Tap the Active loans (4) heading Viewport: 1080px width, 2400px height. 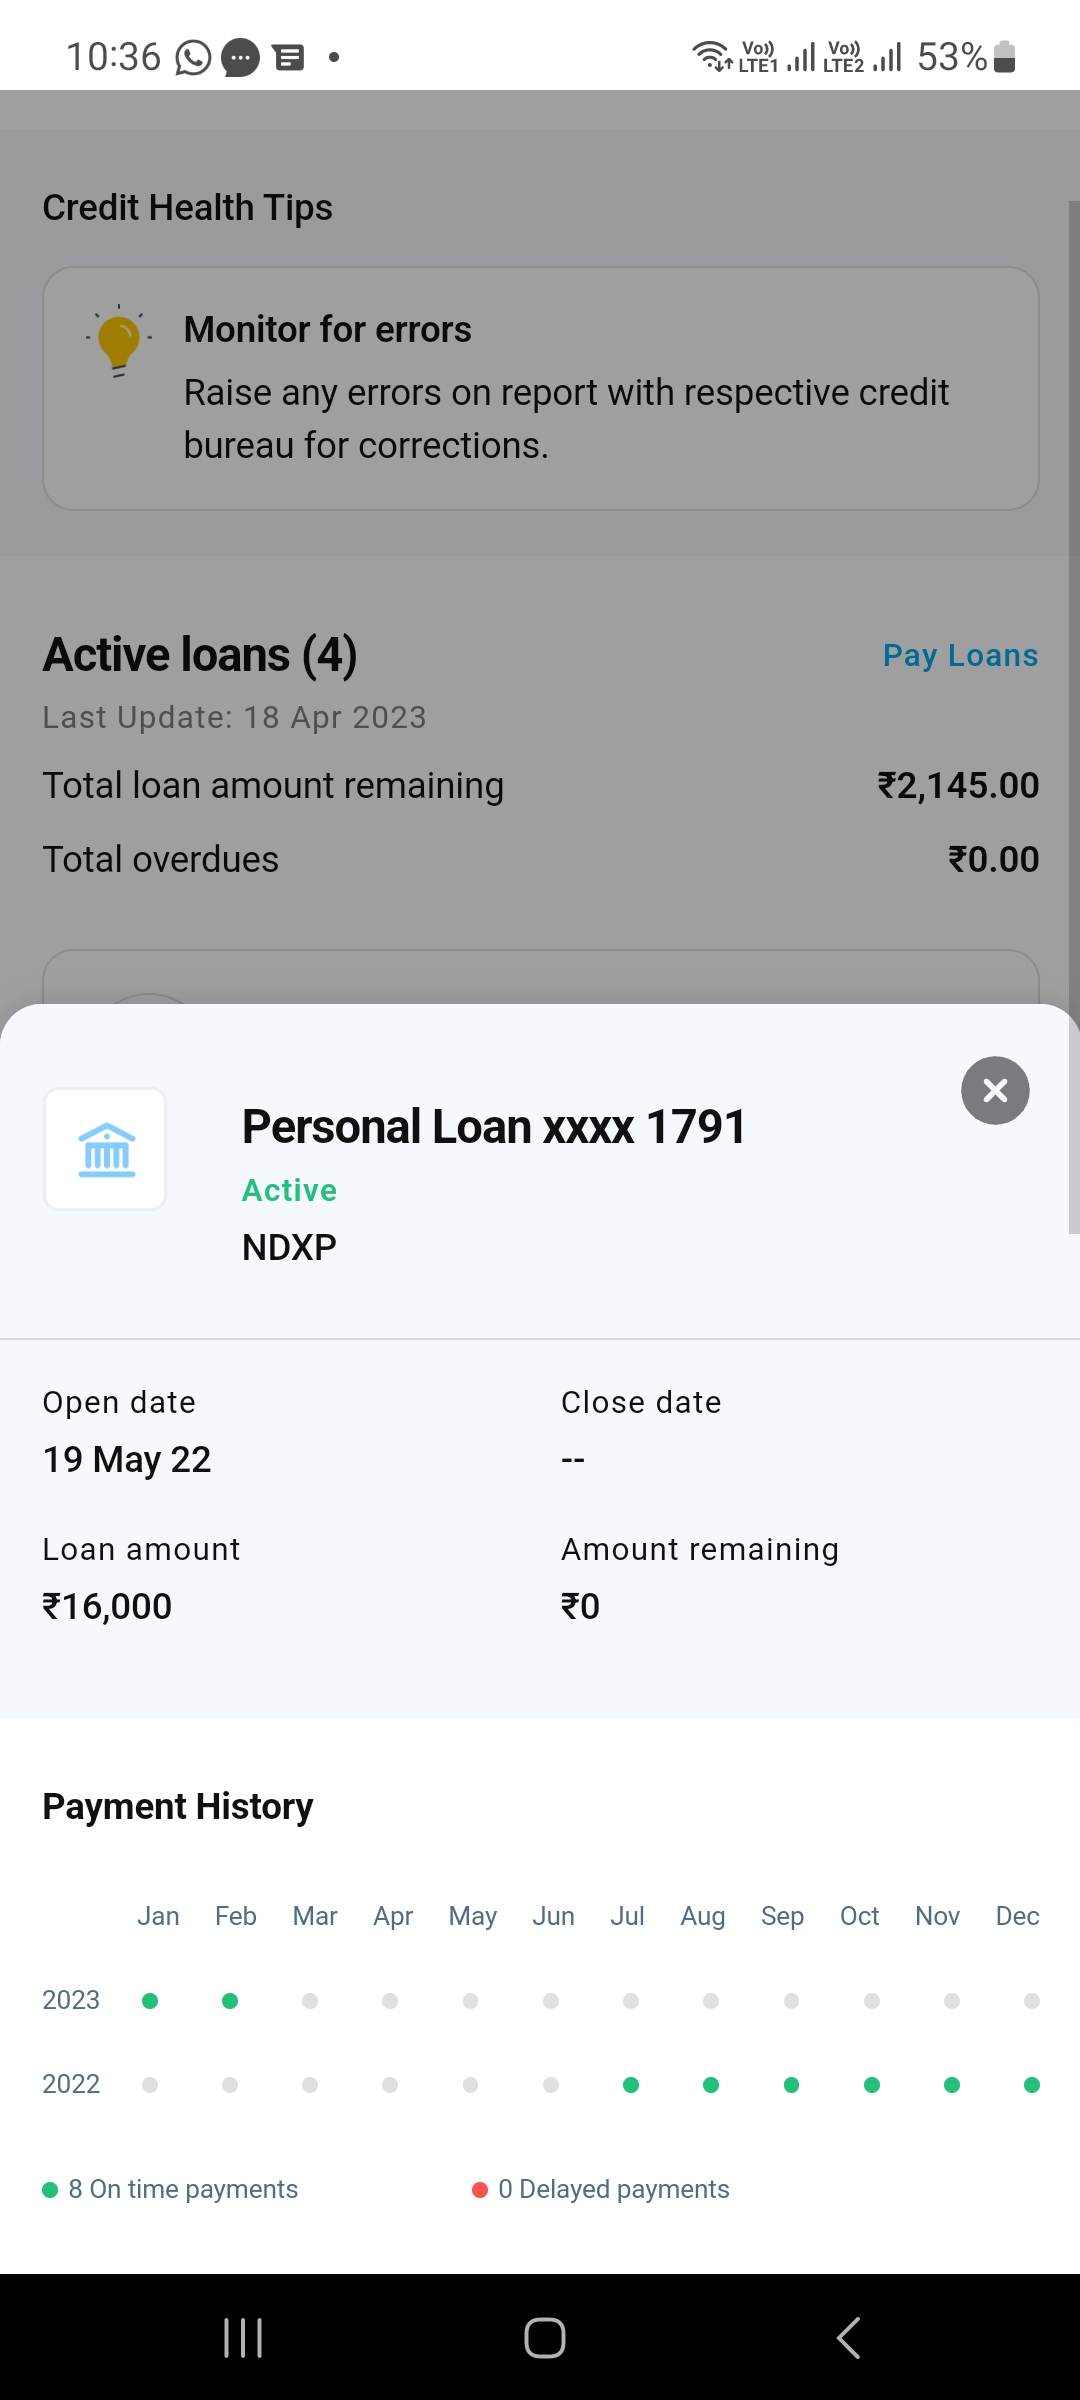pyautogui.click(x=200, y=655)
